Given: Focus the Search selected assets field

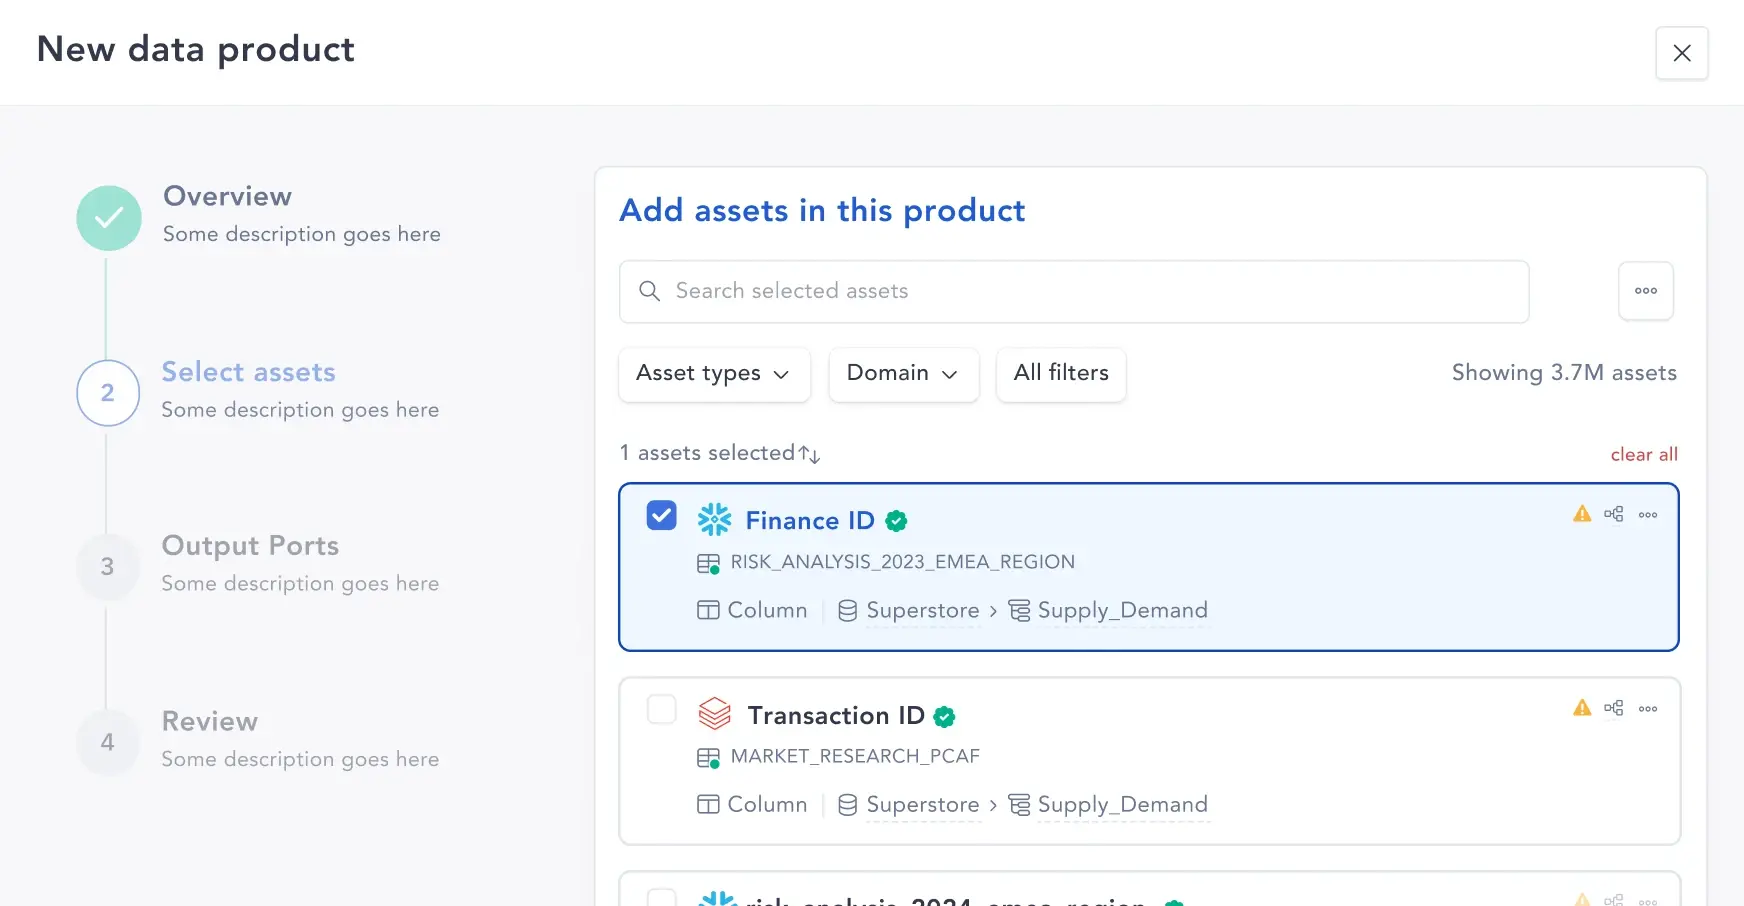Looking at the screenshot, I should point(1074,291).
